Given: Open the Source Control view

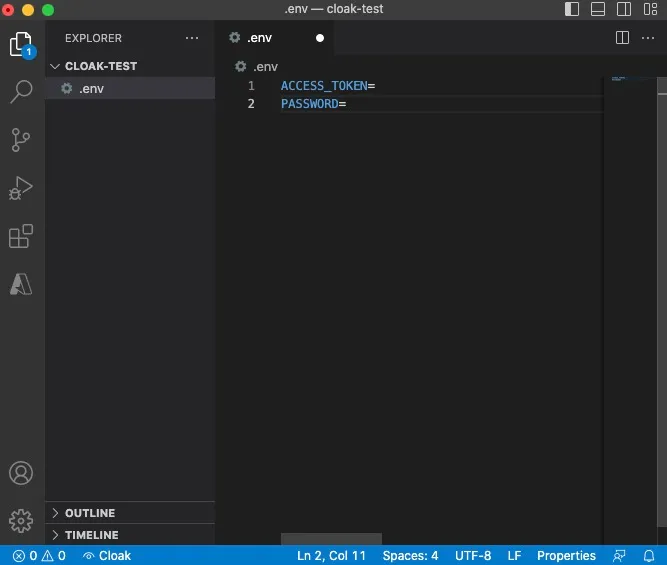Looking at the screenshot, I should click(20, 140).
